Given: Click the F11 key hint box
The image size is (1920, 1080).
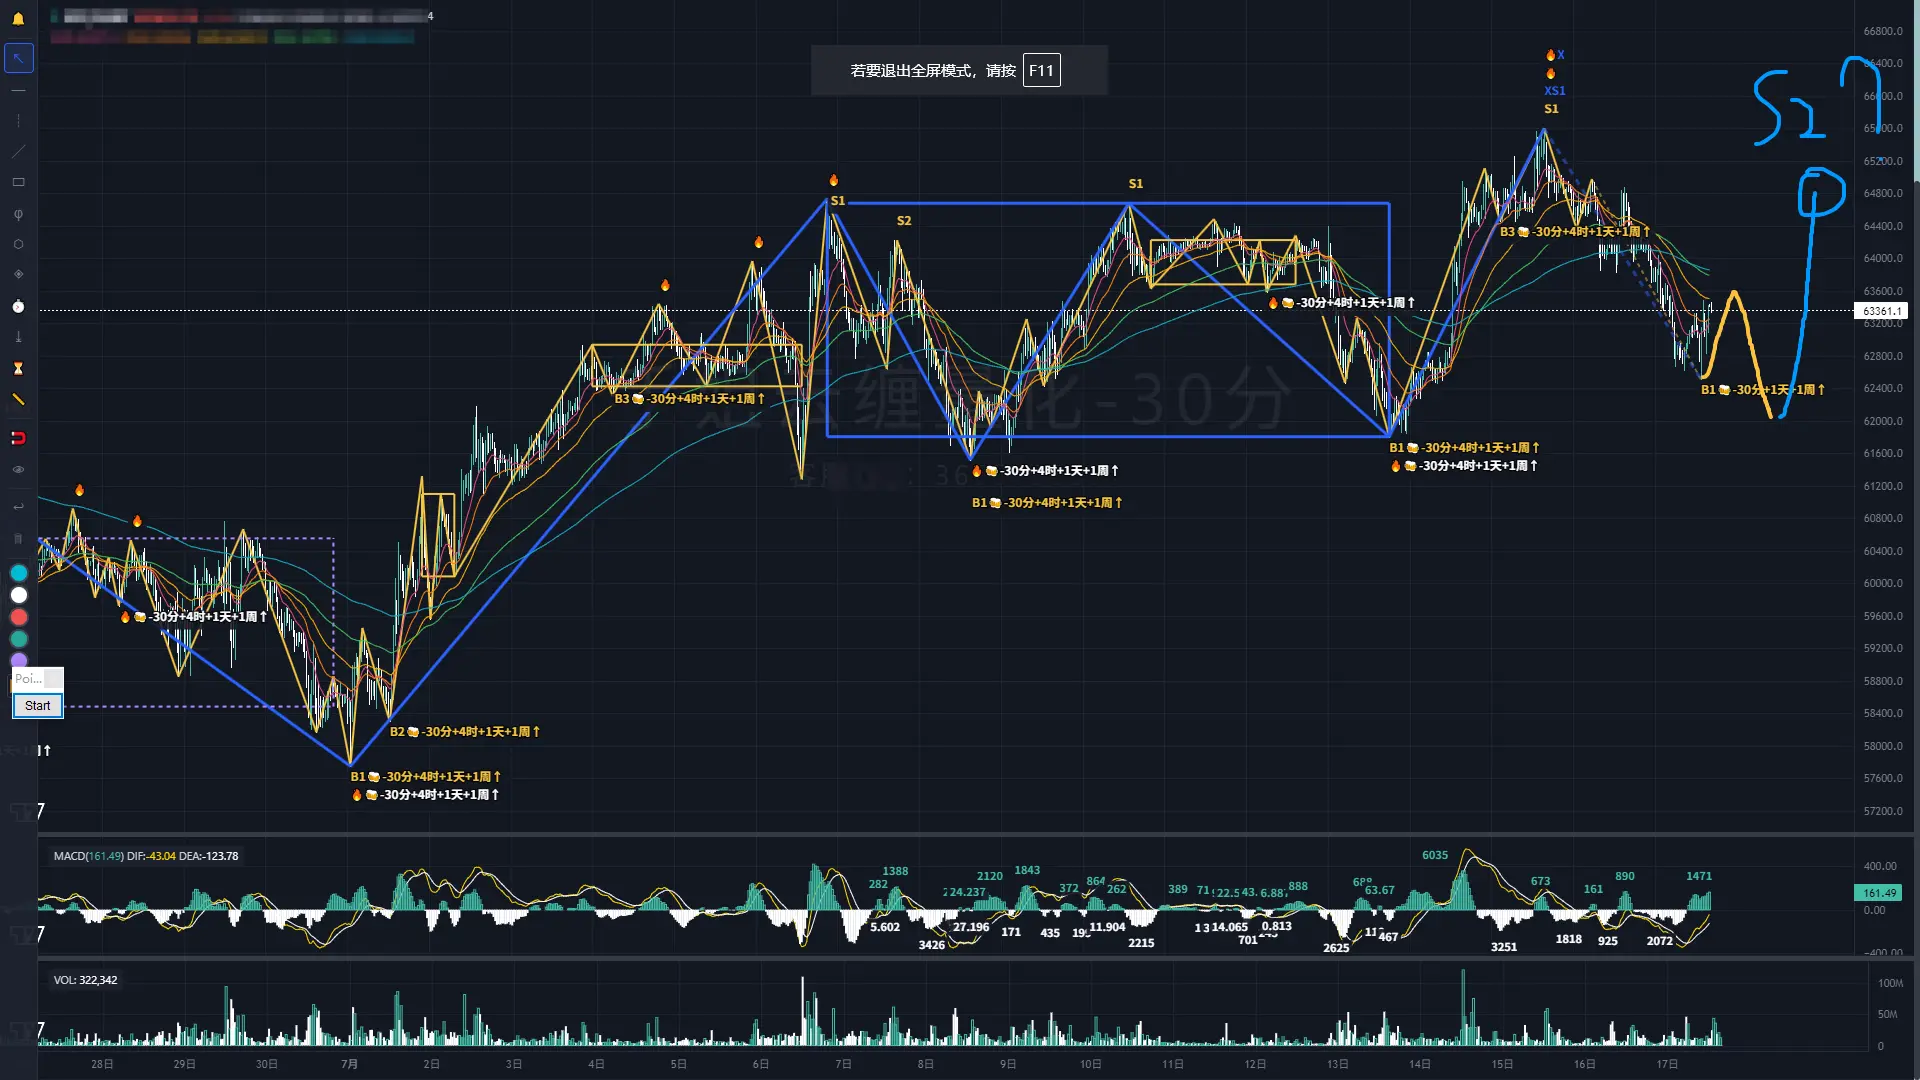Looking at the screenshot, I should 1041,71.
